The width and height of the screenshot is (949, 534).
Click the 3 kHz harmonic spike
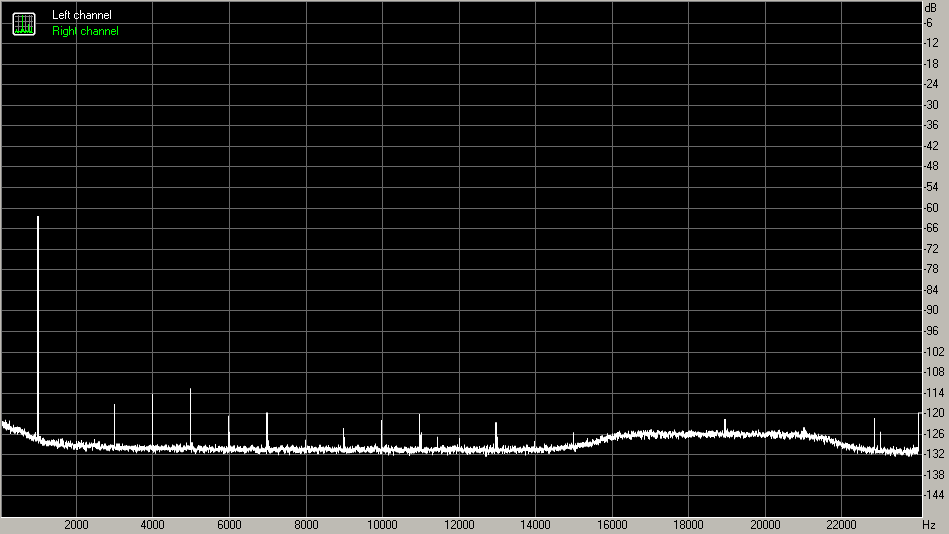[x=114, y=426]
